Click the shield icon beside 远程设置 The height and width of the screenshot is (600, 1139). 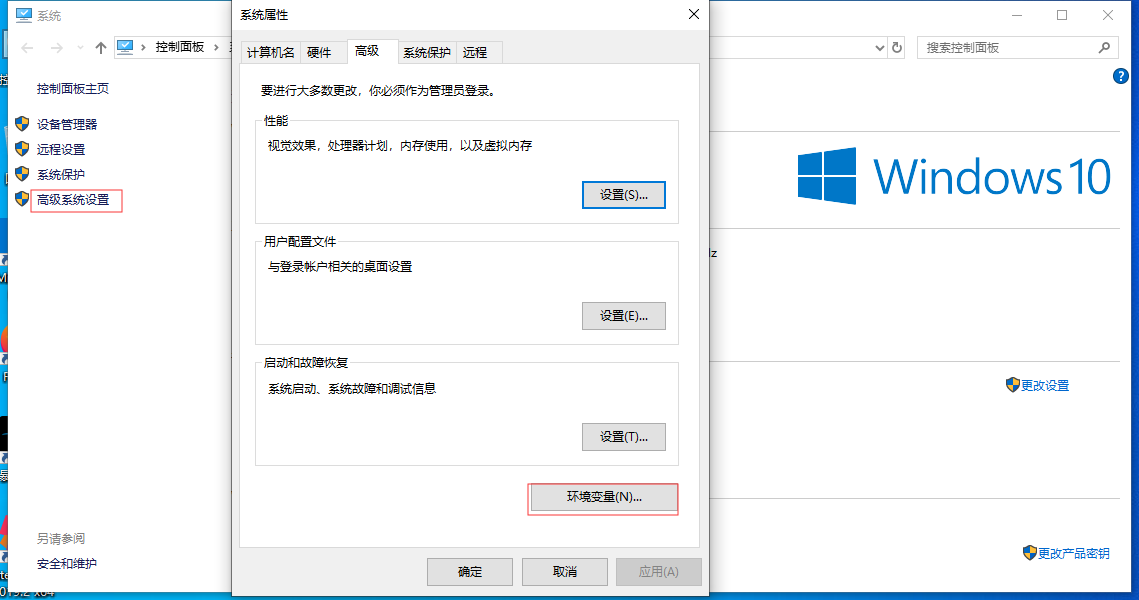tap(23, 149)
